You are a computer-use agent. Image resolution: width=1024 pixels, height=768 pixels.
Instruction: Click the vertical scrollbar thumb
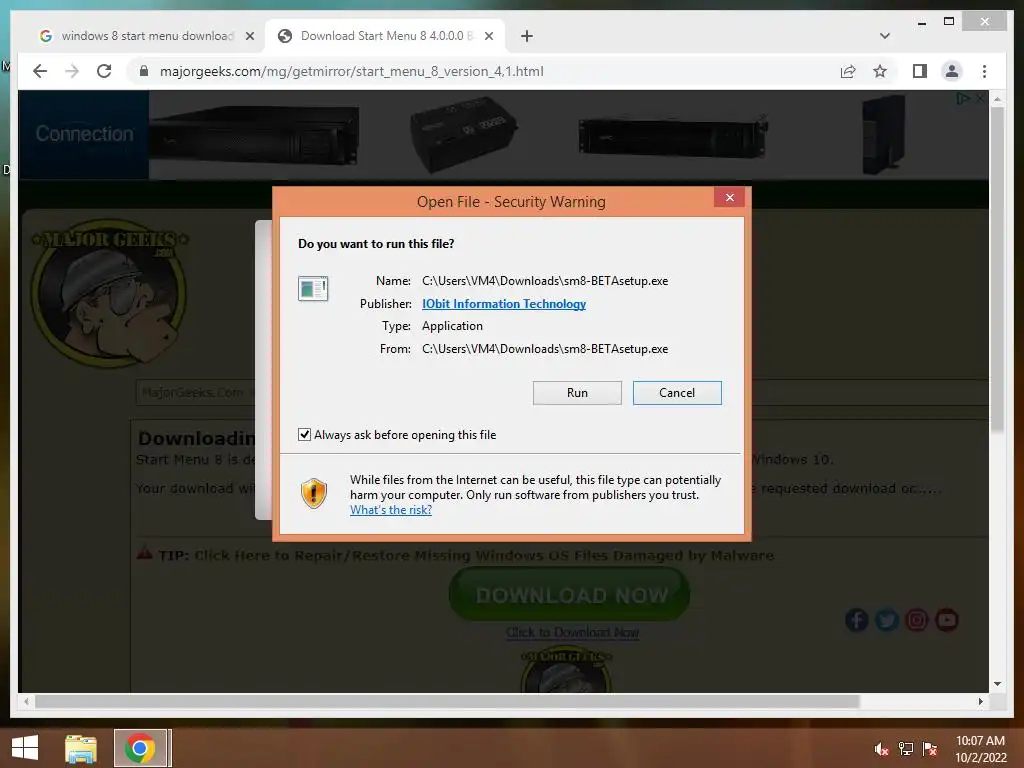[x=997, y=268]
